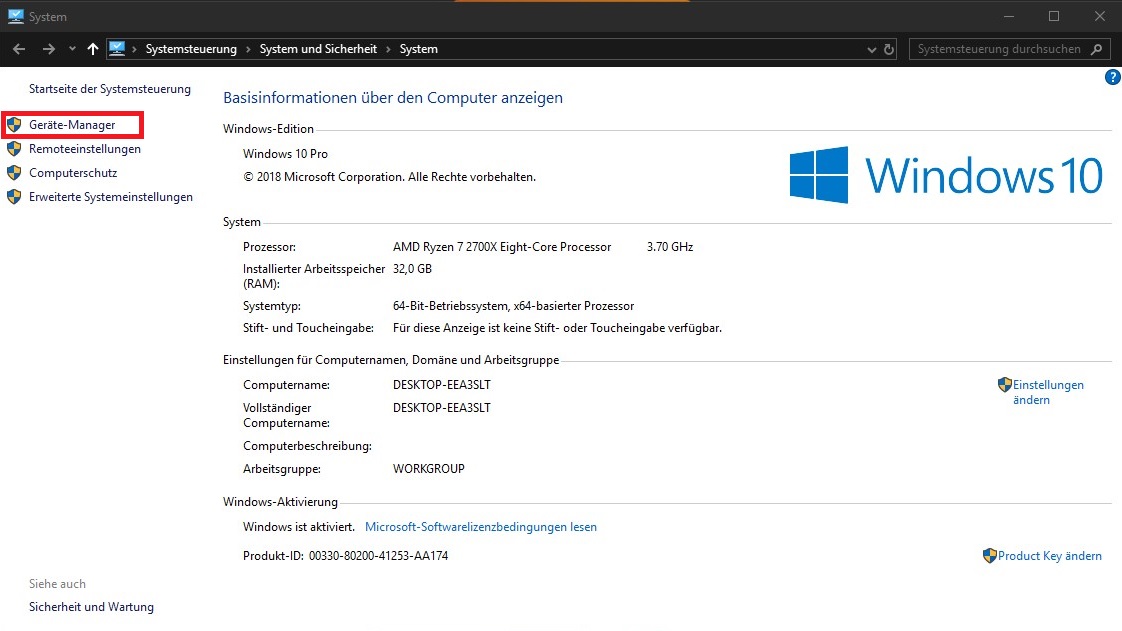The width and height of the screenshot is (1122, 631).
Task: Click shield icon beside Product Key ändern
Action: pos(990,556)
